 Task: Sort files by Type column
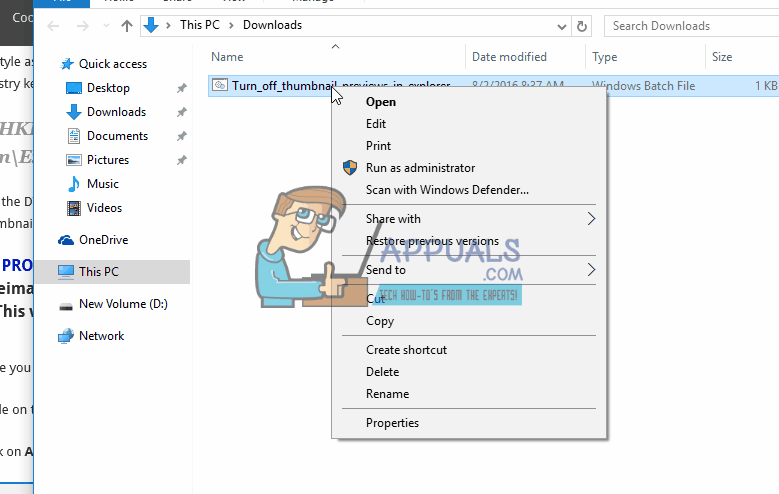pyautogui.click(x=605, y=57)
